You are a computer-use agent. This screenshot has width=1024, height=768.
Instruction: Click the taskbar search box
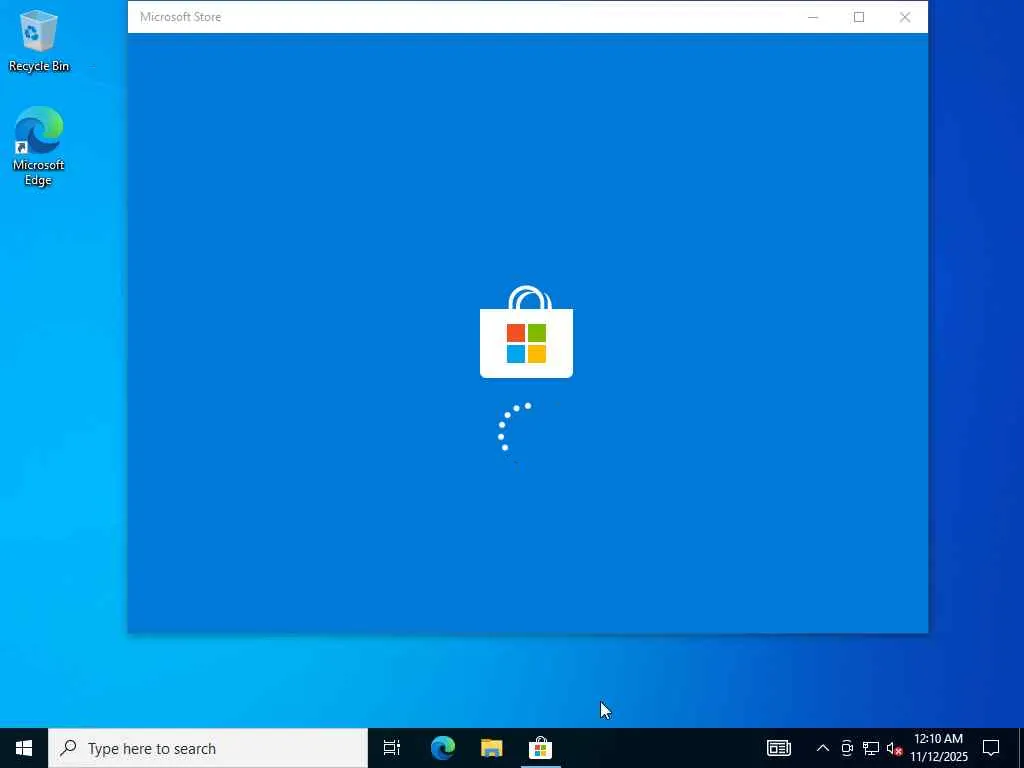pyautogui.click(x=208, y=748)
